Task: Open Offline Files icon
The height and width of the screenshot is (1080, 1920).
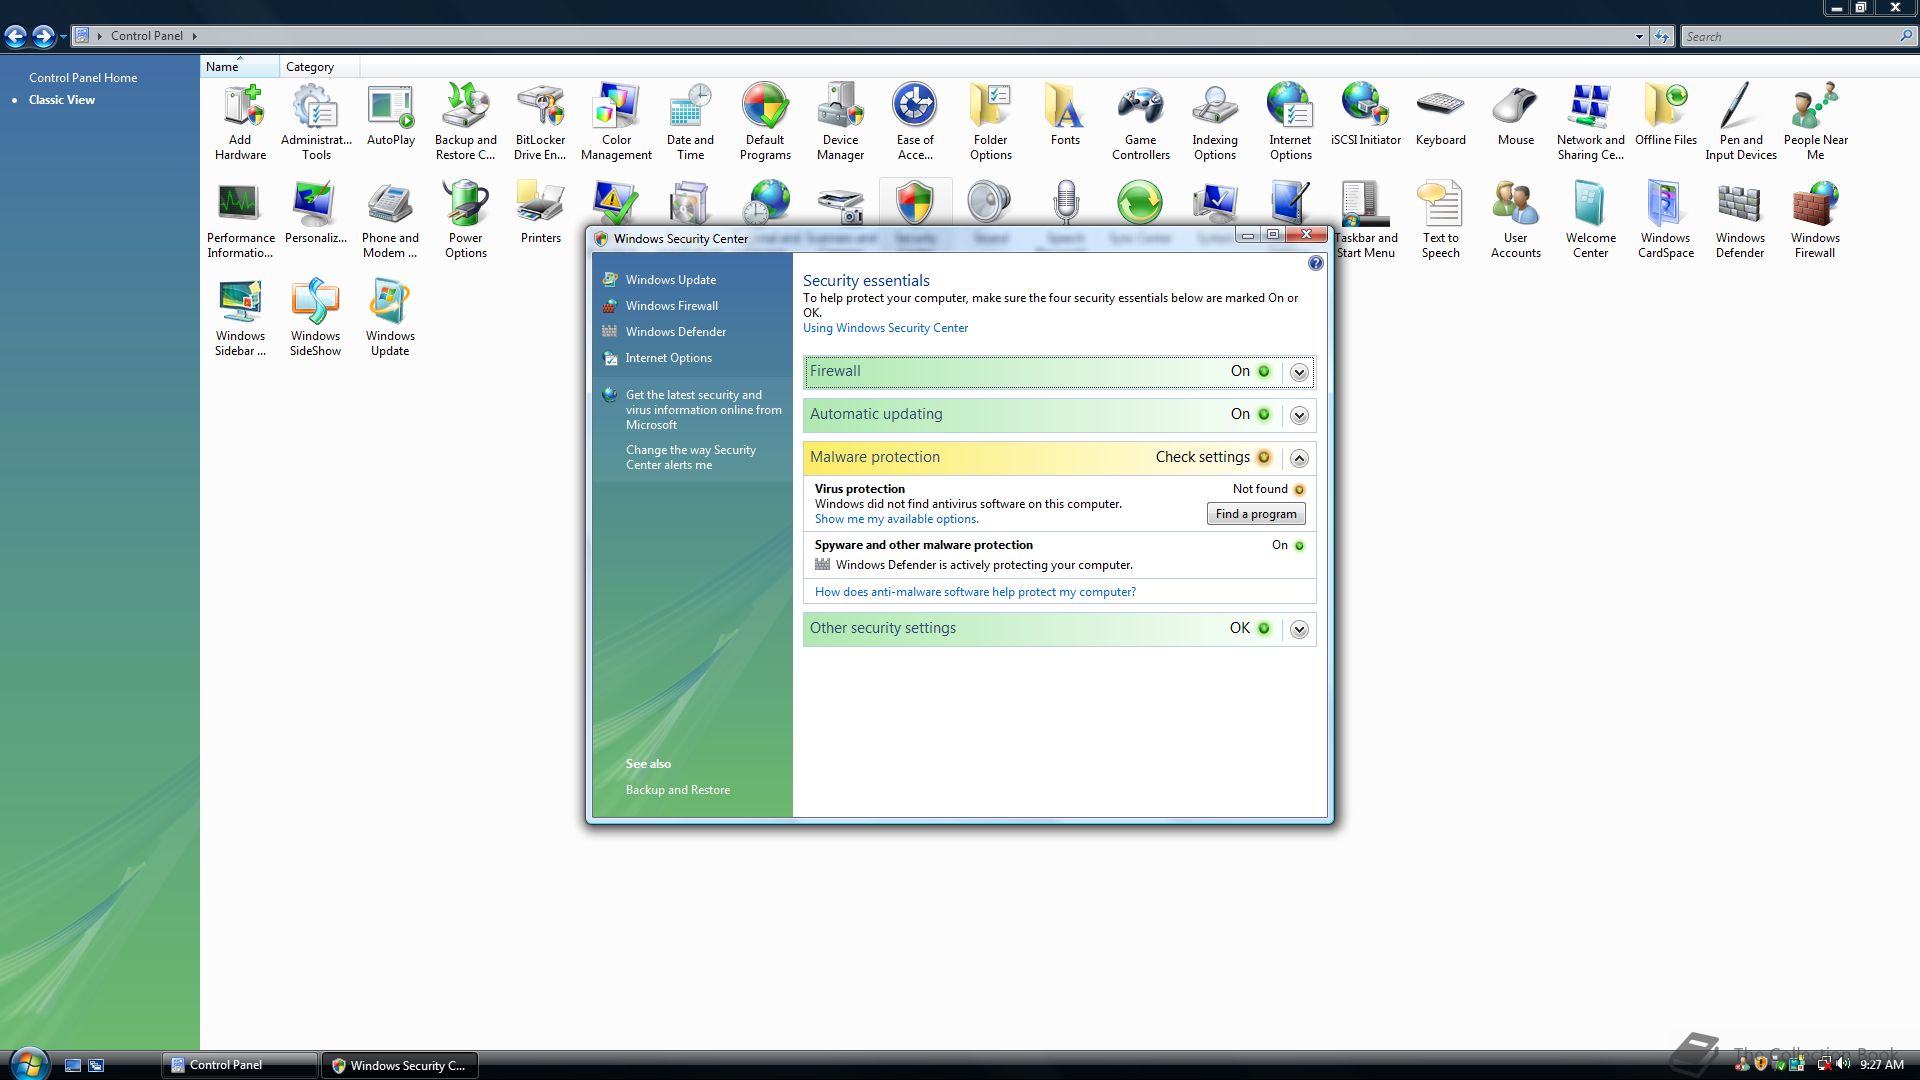Action: click(x=1665, y=115)
